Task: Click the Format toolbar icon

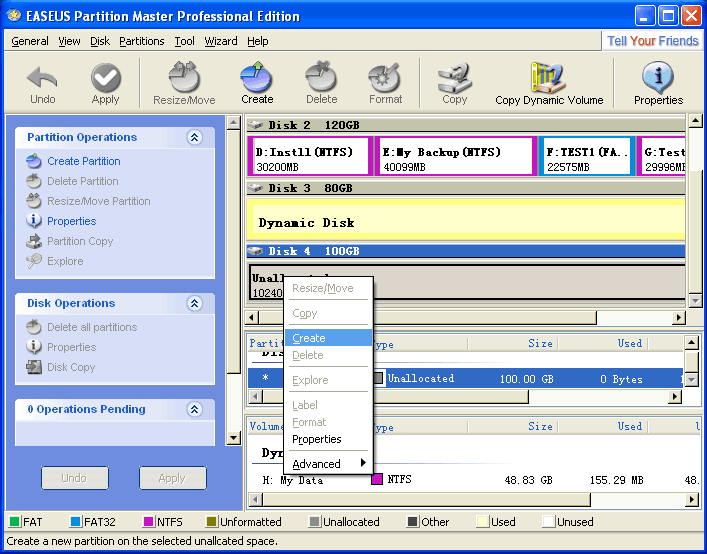Action: point(385,78)
